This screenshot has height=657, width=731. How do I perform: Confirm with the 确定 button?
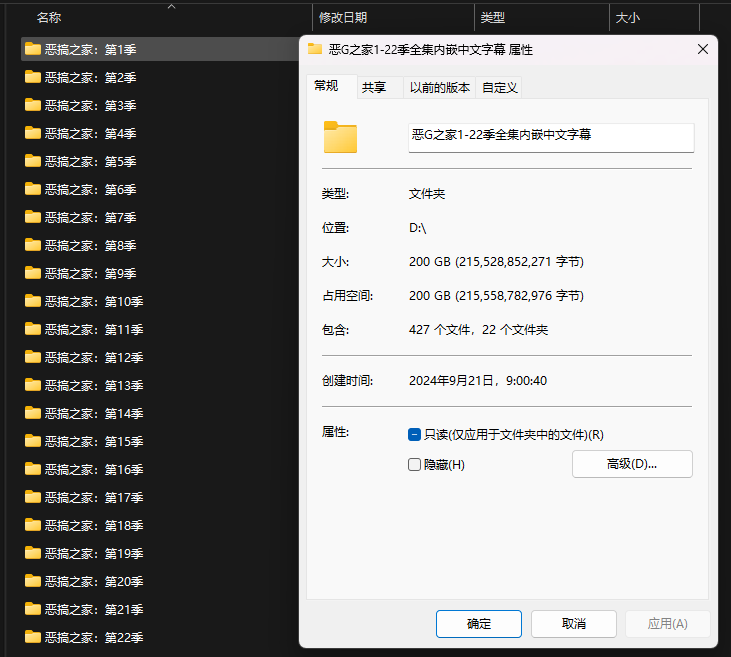click(x=479, y=624)
